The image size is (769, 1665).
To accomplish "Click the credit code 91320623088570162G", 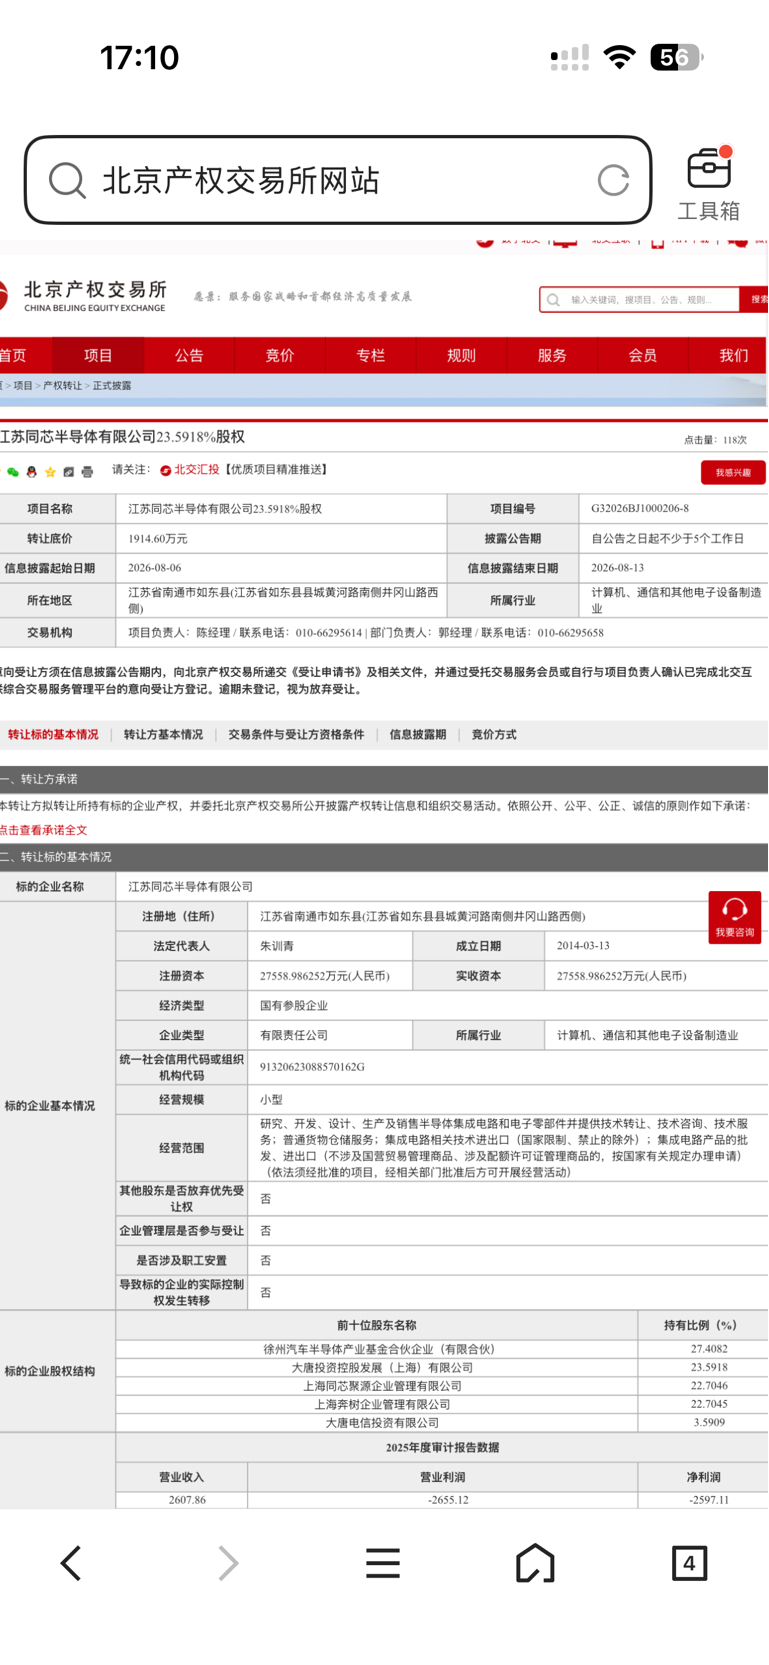I will [x=312, y=1067].
